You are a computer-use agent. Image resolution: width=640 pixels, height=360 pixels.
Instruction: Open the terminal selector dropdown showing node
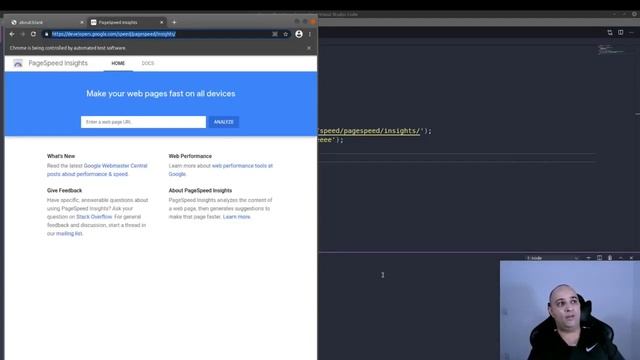click(x=553, y=258)
